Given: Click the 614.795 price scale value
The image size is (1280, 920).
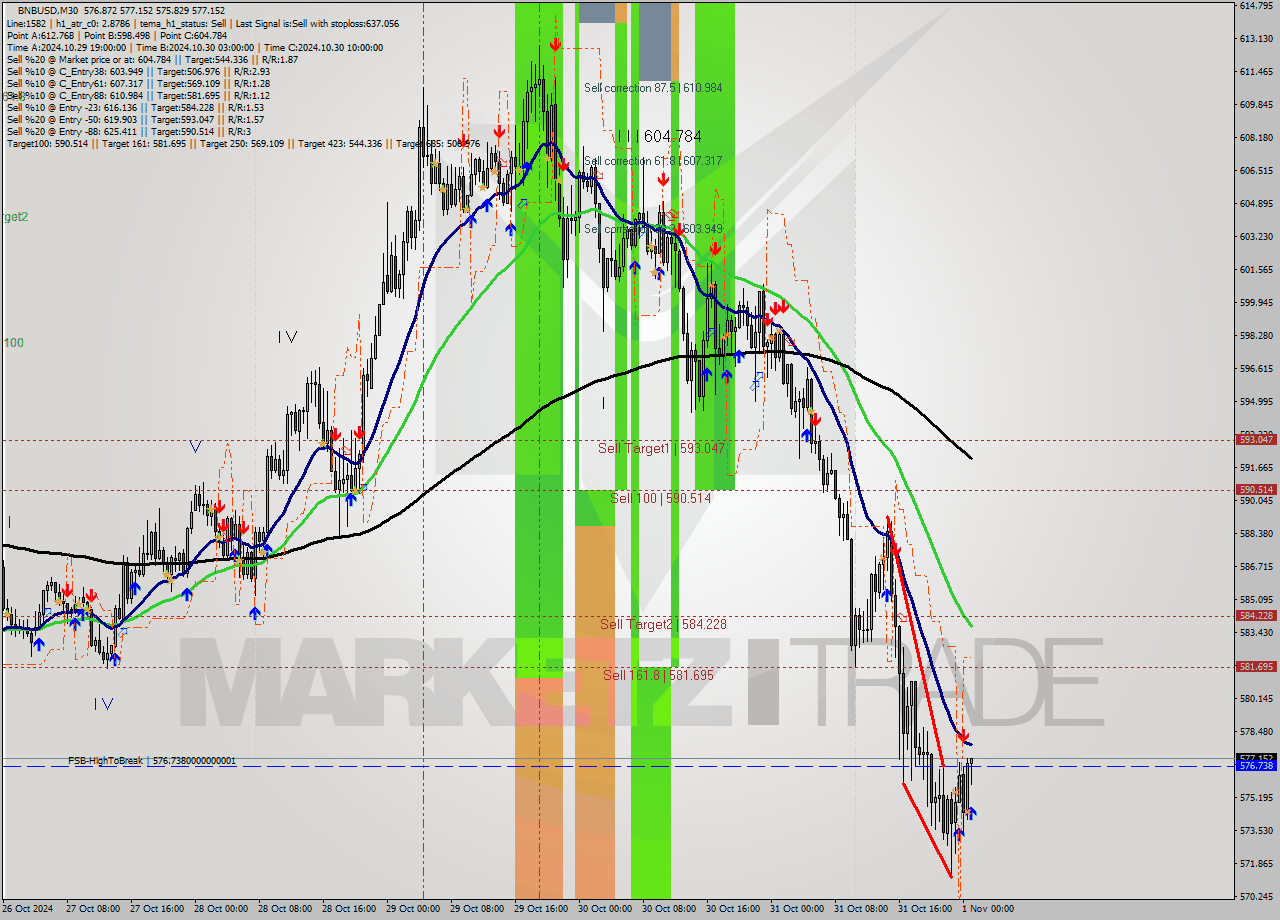Looking at the screenshot, I should click(1255, 6).
